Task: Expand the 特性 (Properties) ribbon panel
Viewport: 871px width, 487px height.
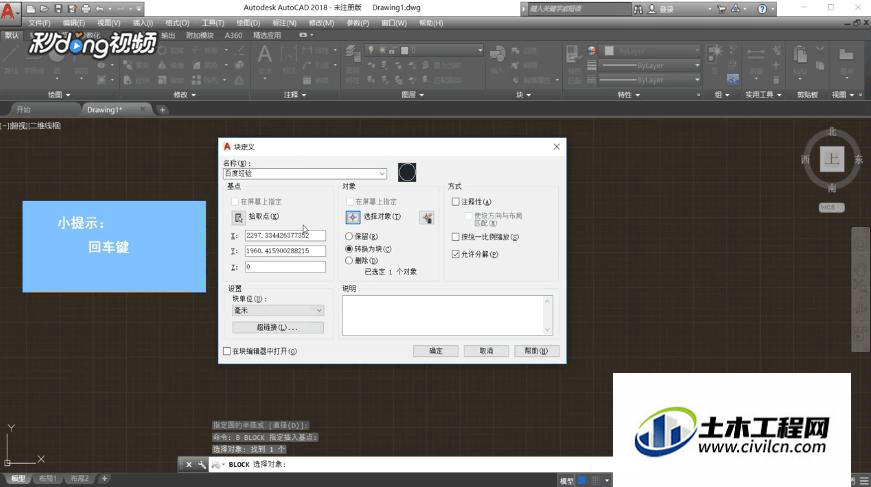Action: [628, 95]
